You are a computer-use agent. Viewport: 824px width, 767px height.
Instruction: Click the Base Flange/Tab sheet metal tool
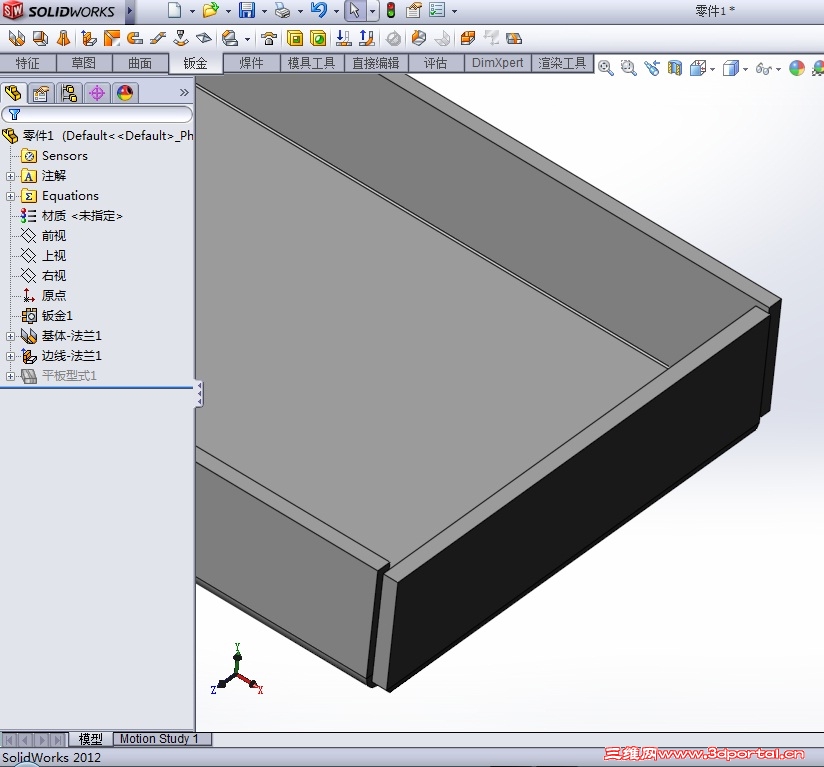click(x=17, y=38)
